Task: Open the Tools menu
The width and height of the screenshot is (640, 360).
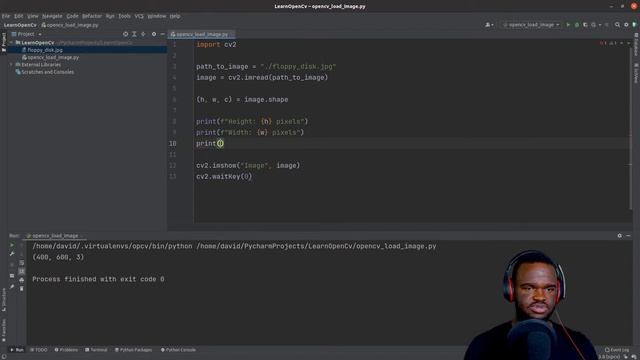Action: pyautogui.click(x=124, y=16)
